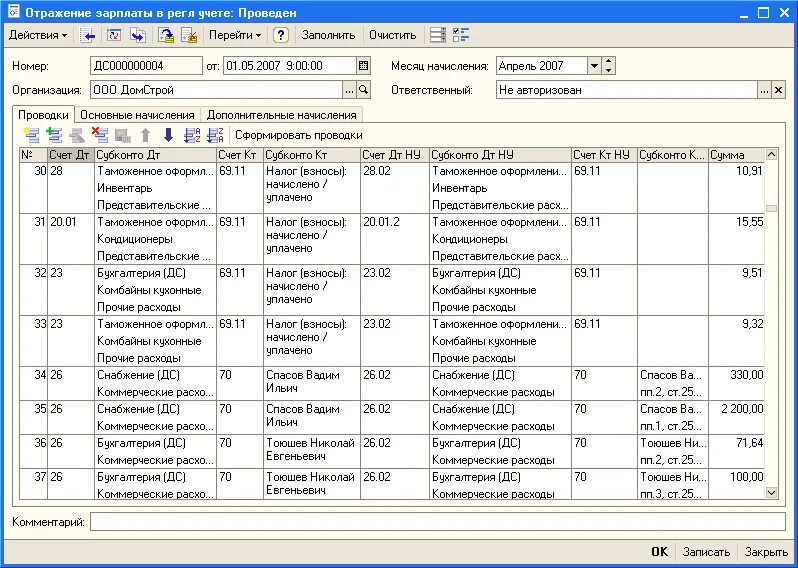Click magnifier icon next to Организация
Screen dimensions: 798x568
coord(363,90)
